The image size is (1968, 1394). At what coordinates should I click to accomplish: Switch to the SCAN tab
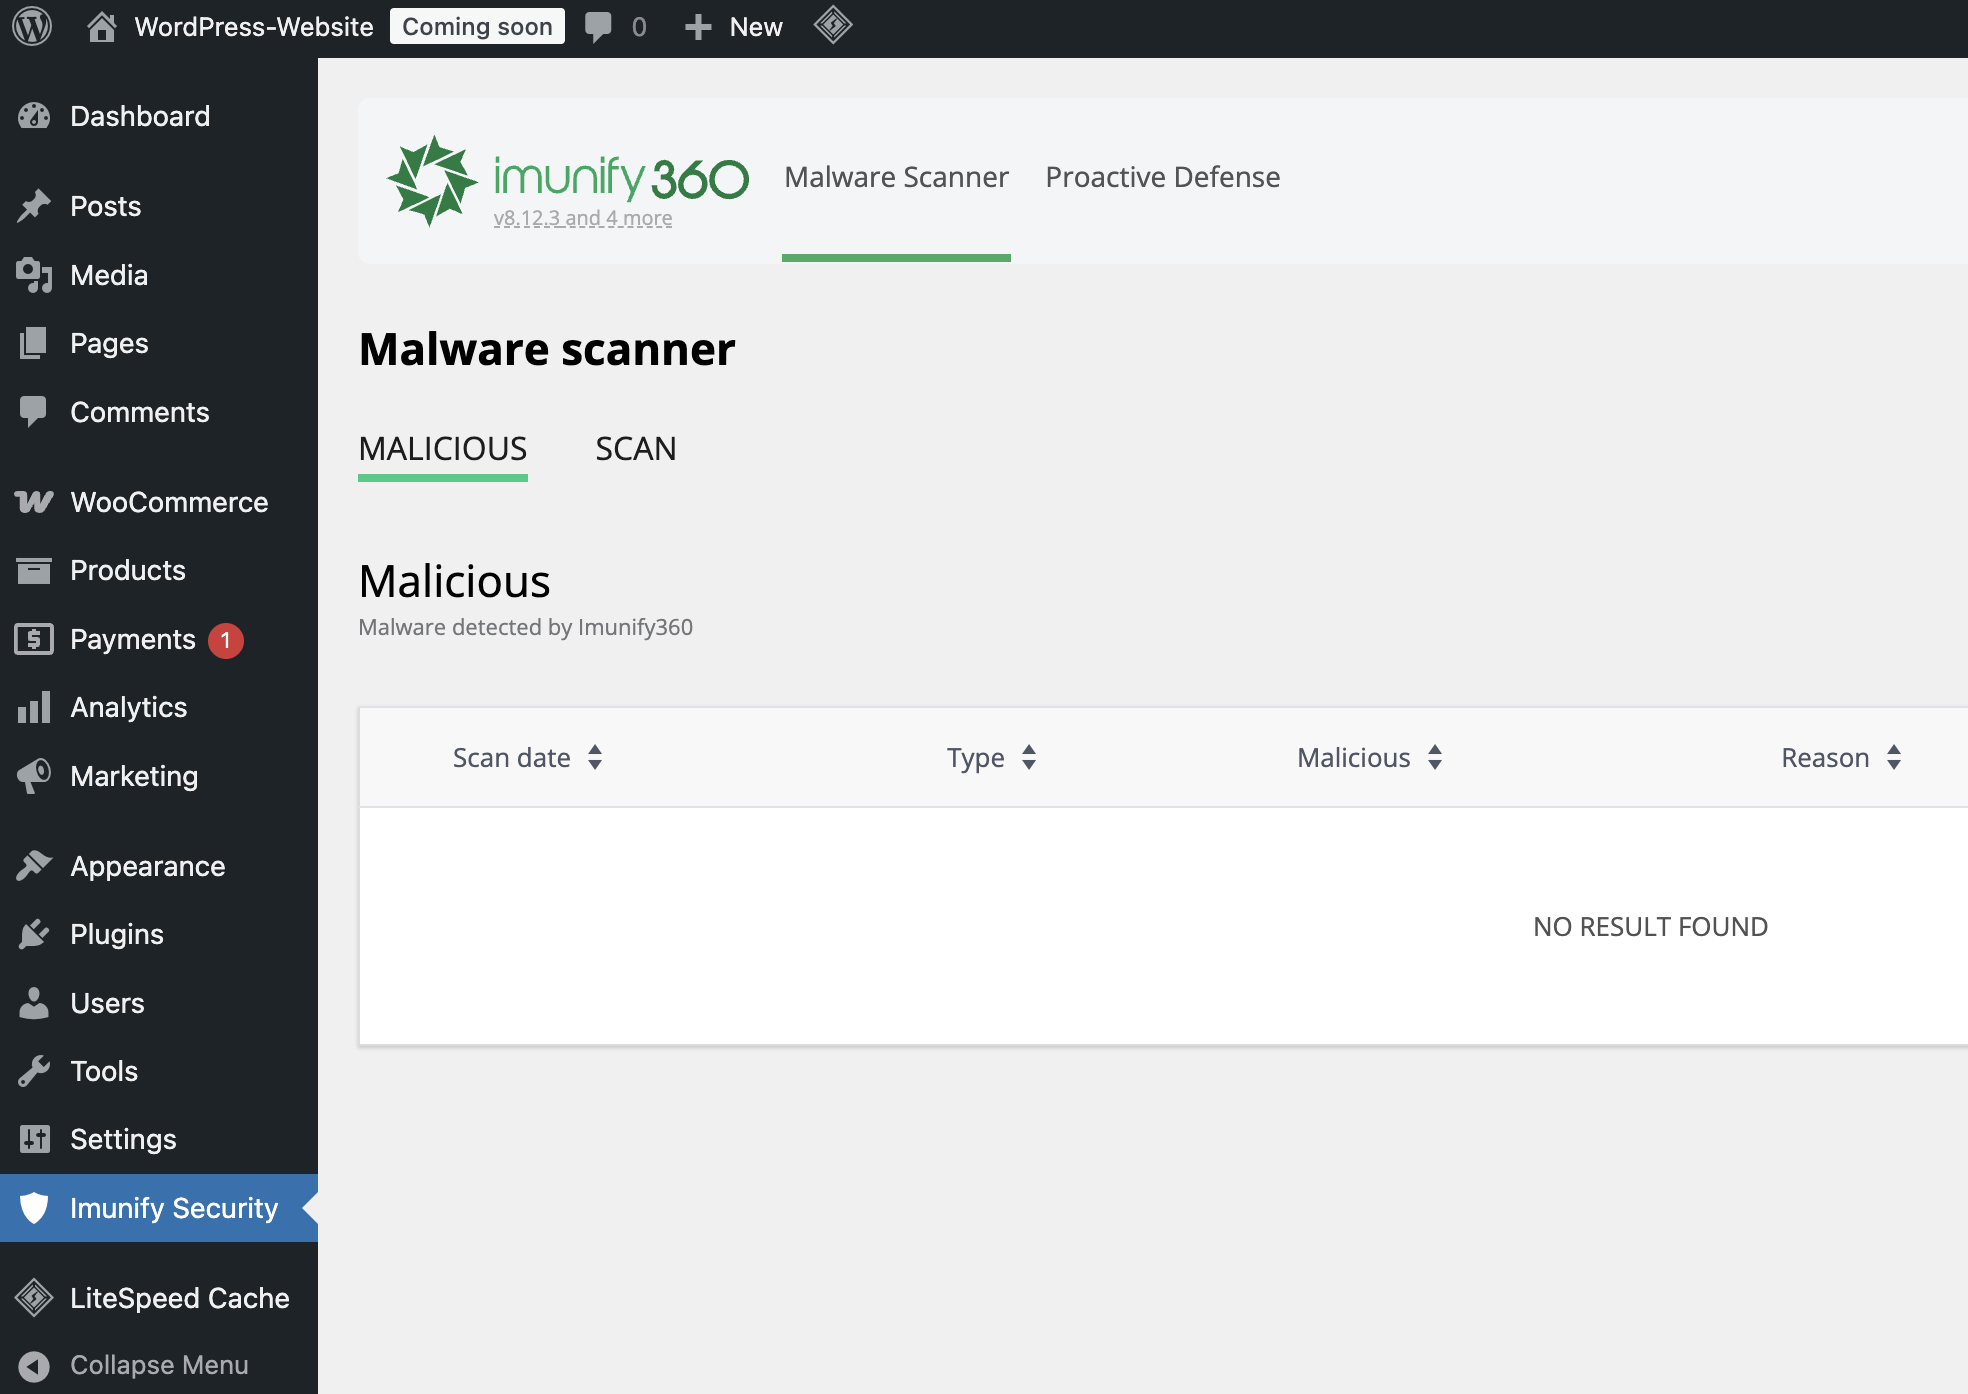click(x=636, y=449)
